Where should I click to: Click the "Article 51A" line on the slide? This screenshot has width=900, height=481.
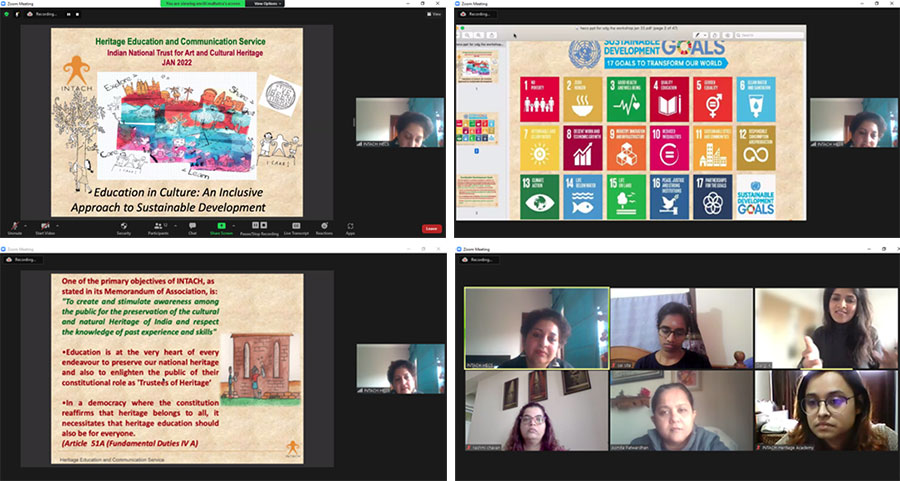[130, 444]
